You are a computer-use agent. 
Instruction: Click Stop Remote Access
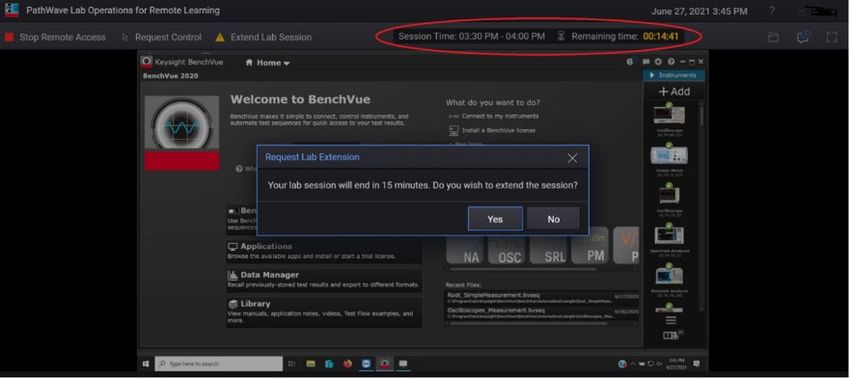[56, 37]
